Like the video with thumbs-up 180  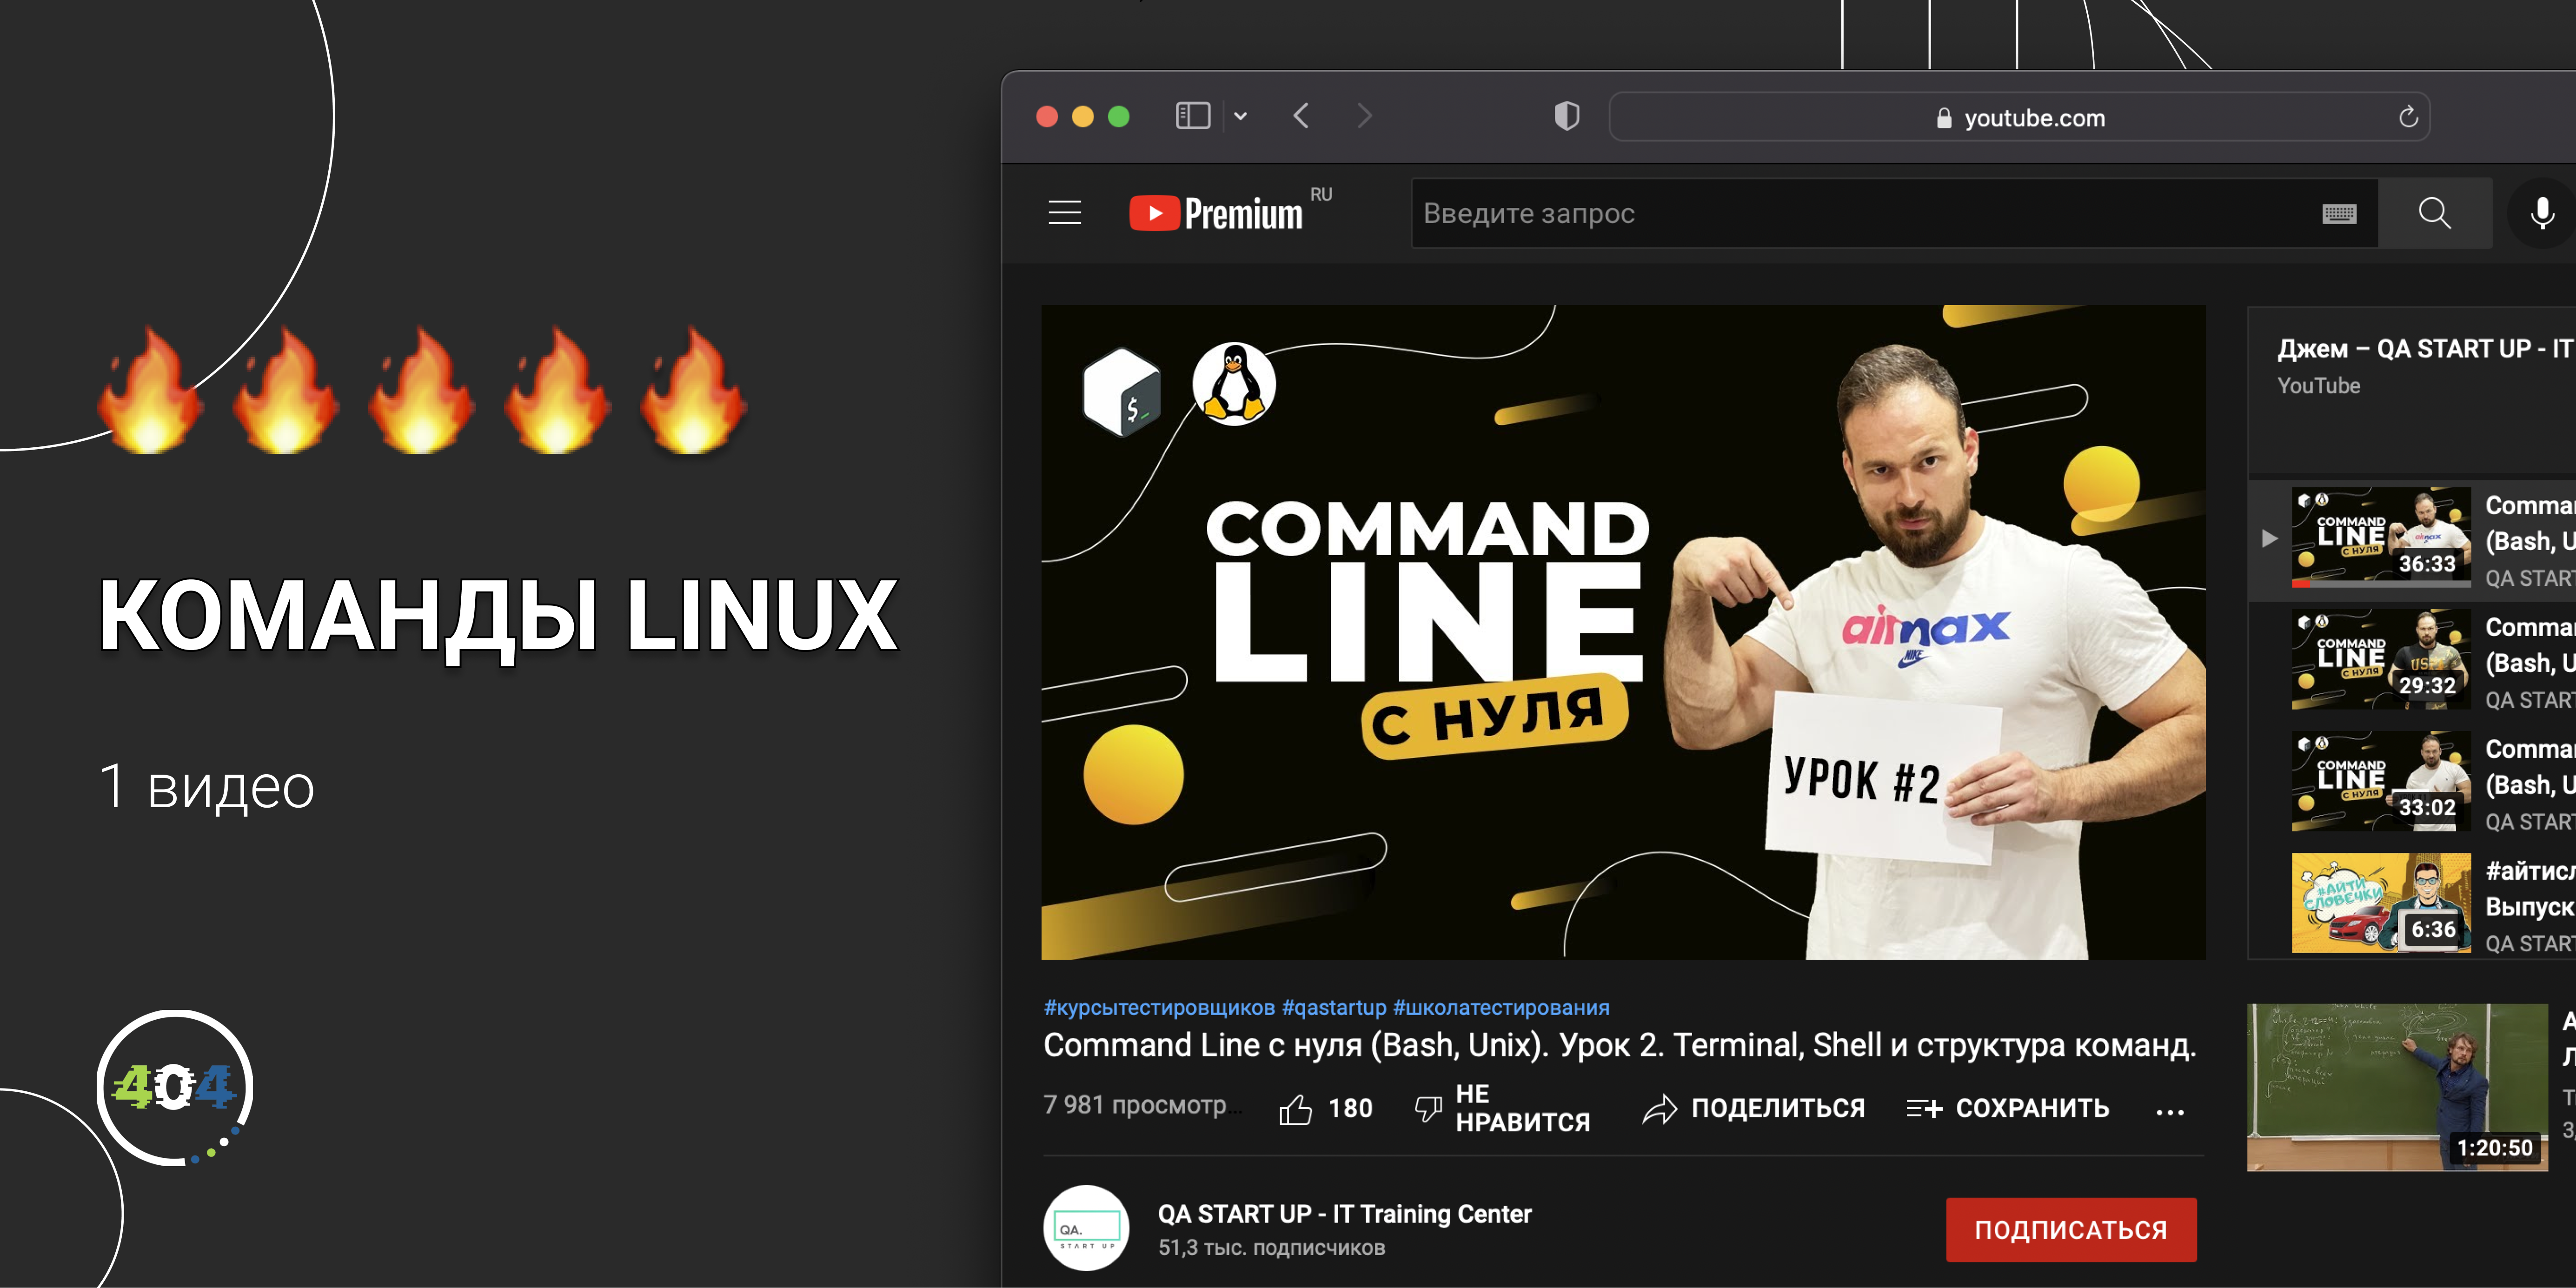1325,1108
